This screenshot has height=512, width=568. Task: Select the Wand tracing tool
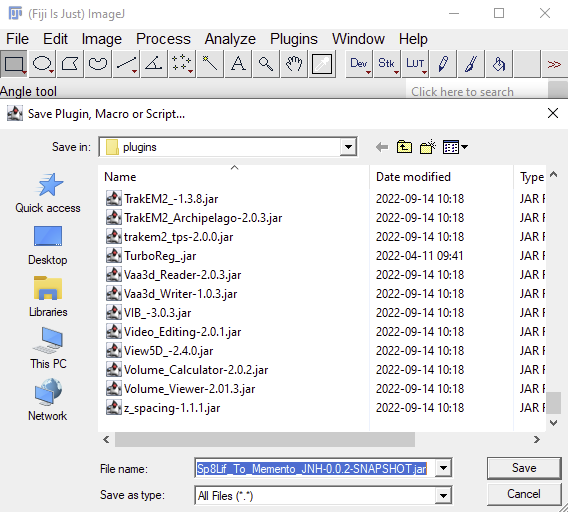[210, 64]
